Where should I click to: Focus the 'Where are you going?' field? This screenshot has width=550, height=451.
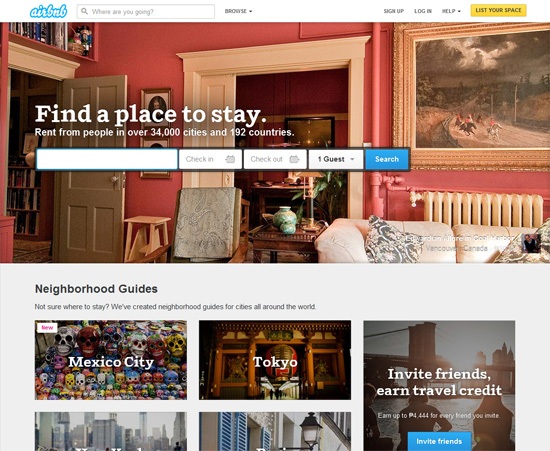[x=146, y=12]
